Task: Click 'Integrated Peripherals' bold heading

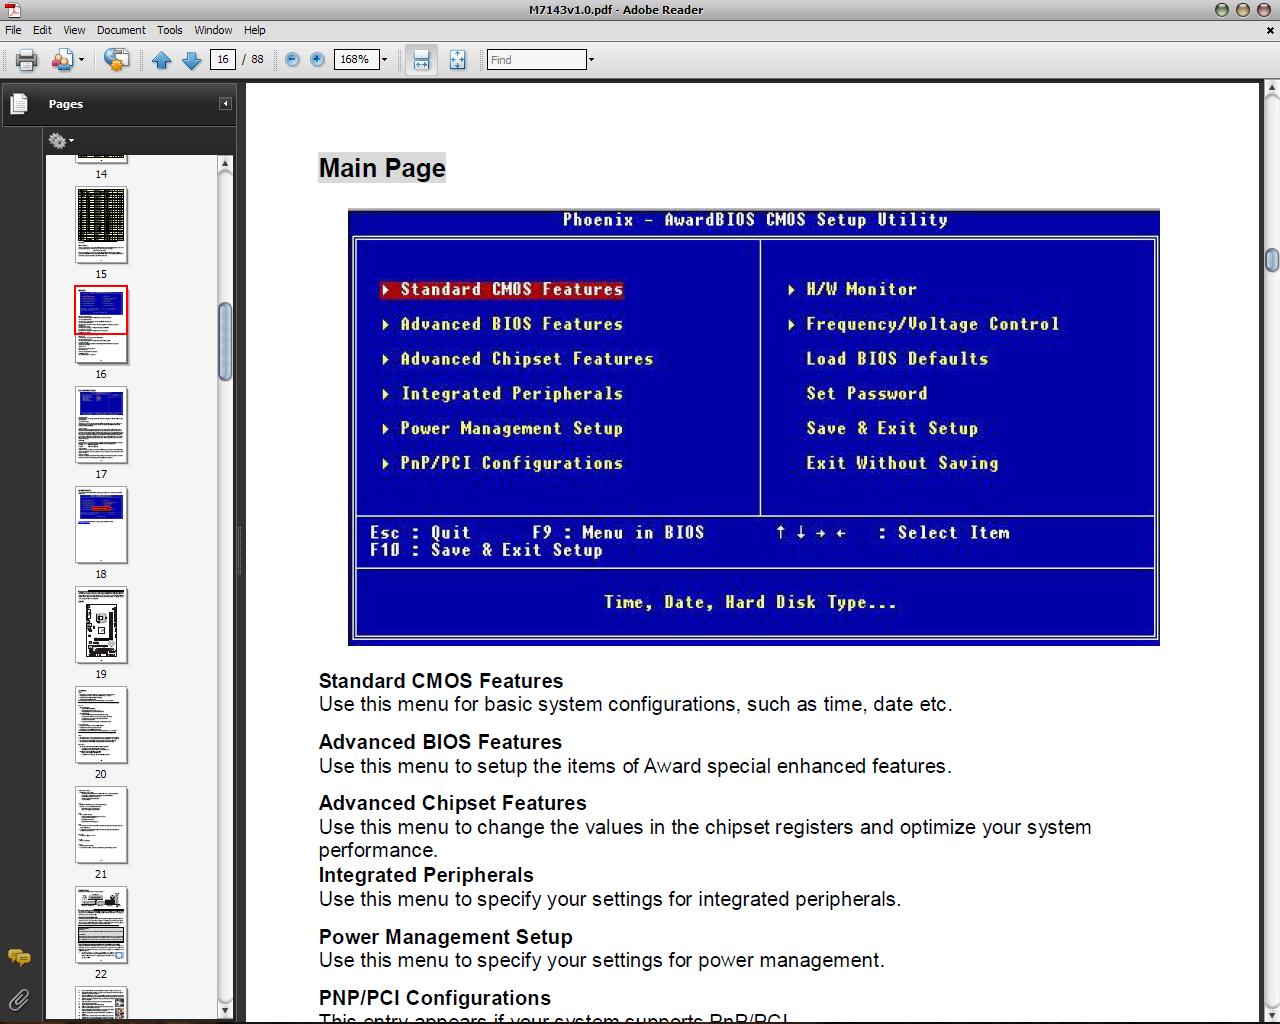Action: pyautogui.click(x=426, y=875)
